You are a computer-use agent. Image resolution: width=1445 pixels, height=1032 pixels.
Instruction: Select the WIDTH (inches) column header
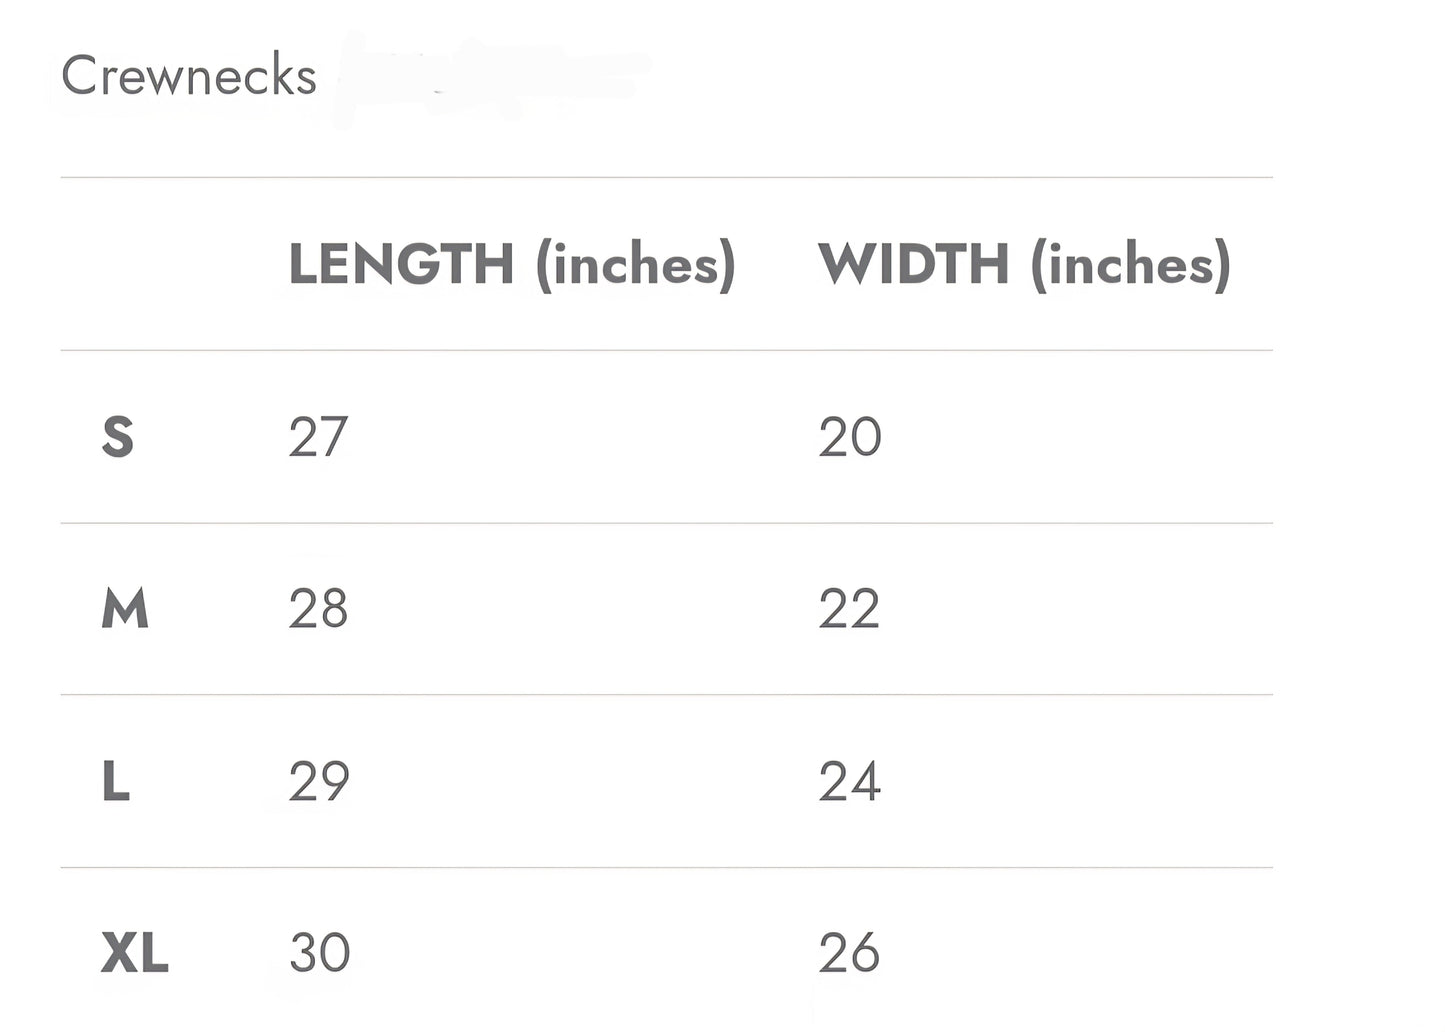[1024, 264]
